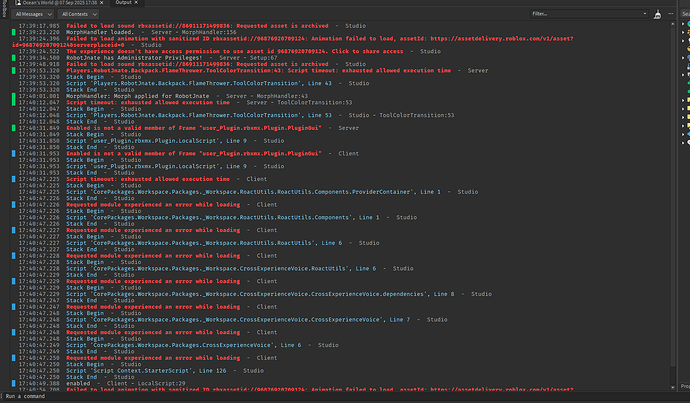Click the CrossExperienceVoice.RoactUtils Line 6 entry
690x403 pixels.
(x=221, y=268)
